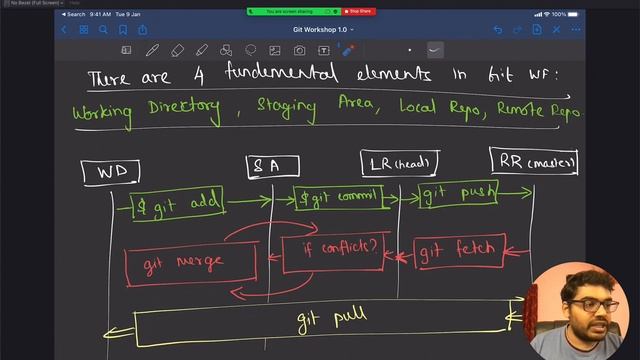
Task: Open the page thumbnails grid view
Action: pyautogui.click(x=84, y=29)
